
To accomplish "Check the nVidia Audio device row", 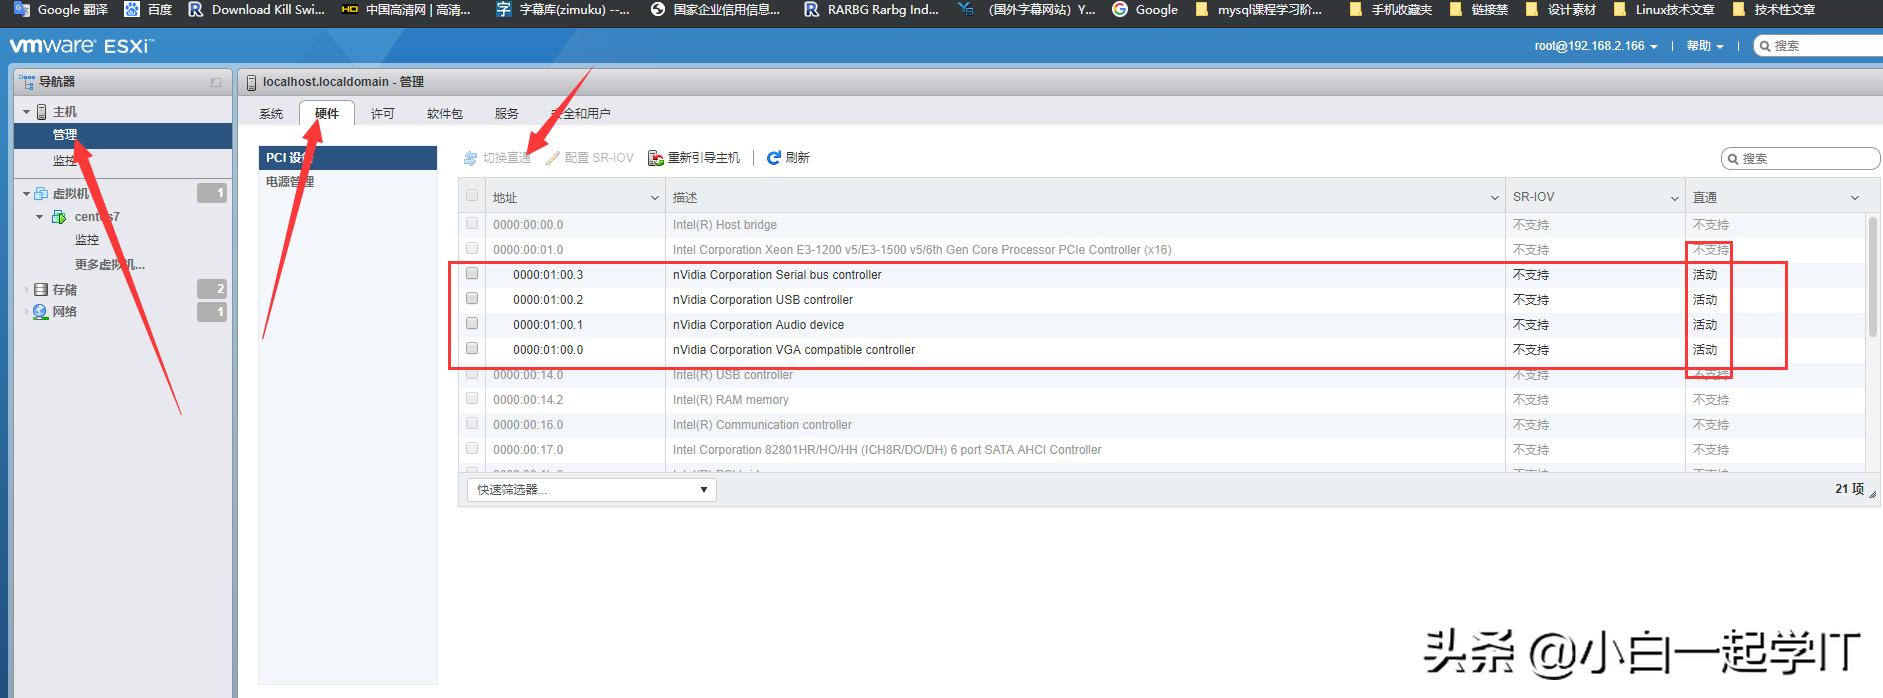I will pyautogui.click(x=472, y=323).
